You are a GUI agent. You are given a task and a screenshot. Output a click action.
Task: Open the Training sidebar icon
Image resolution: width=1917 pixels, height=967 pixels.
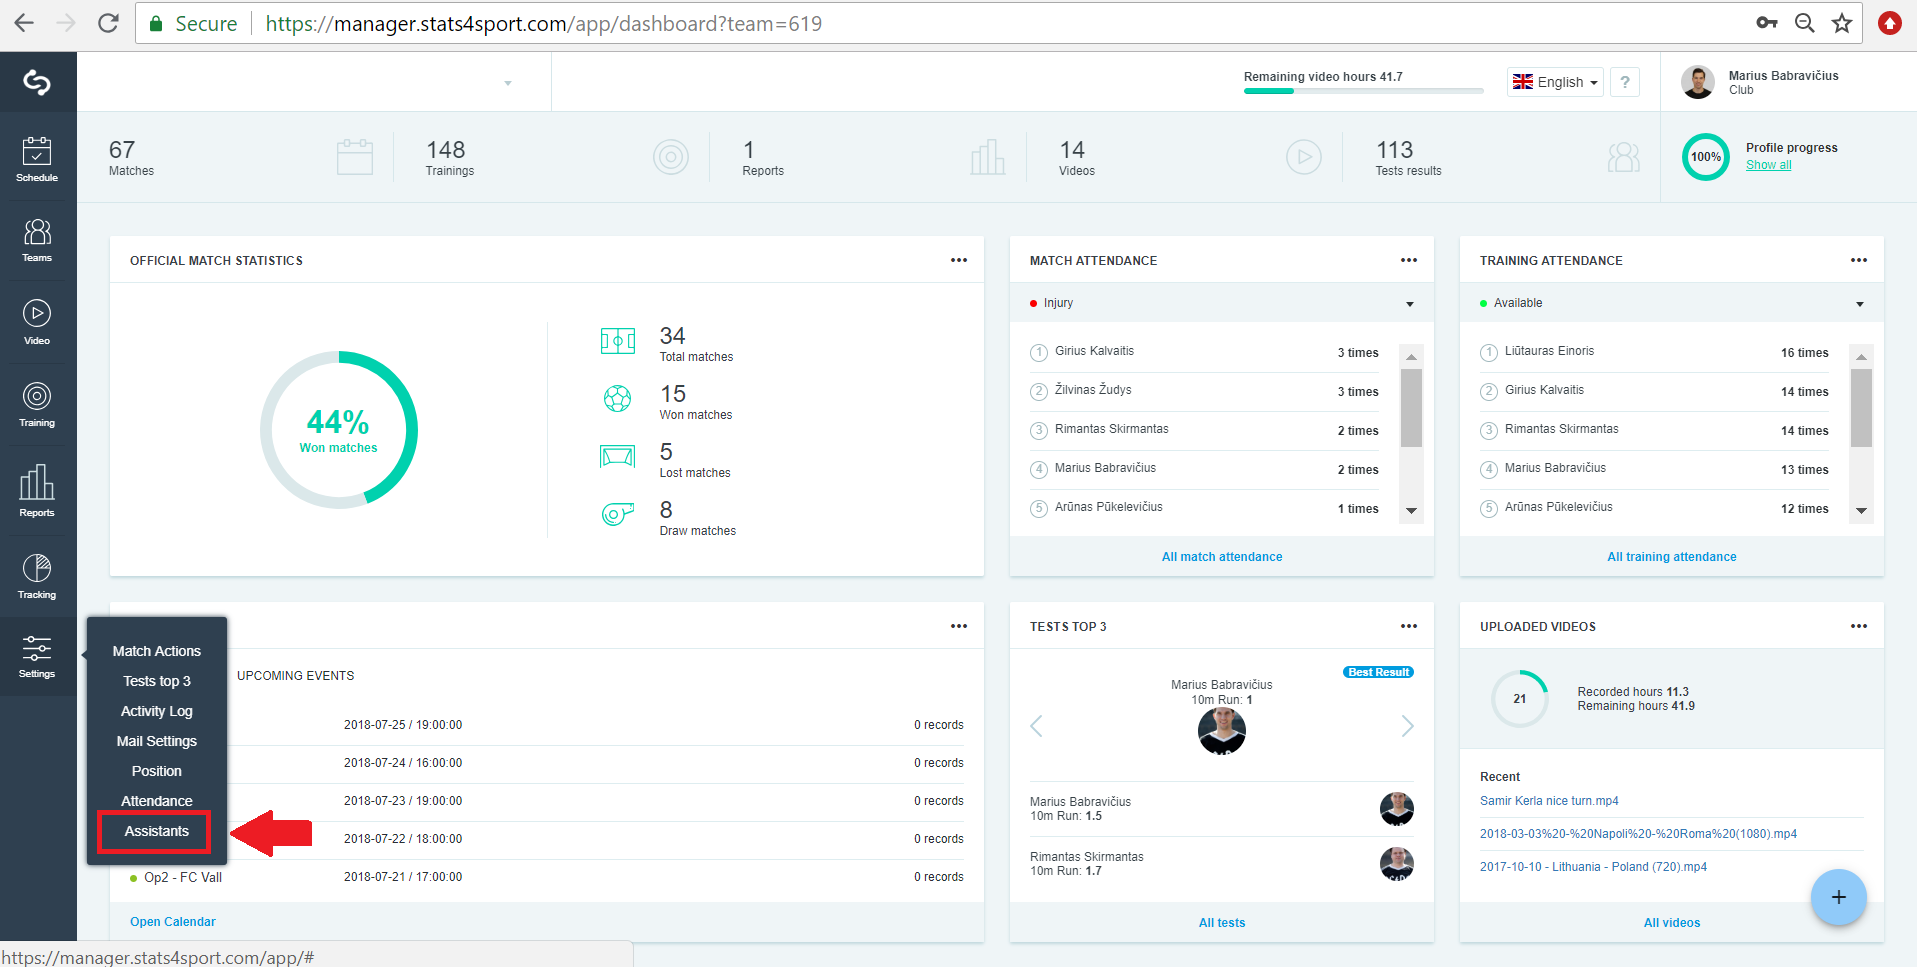pos(37,404)
